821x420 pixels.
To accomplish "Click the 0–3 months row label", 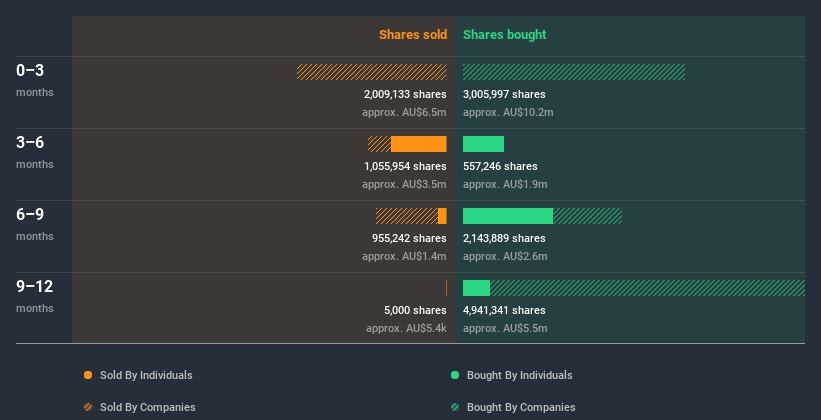I will click(35, 80).
